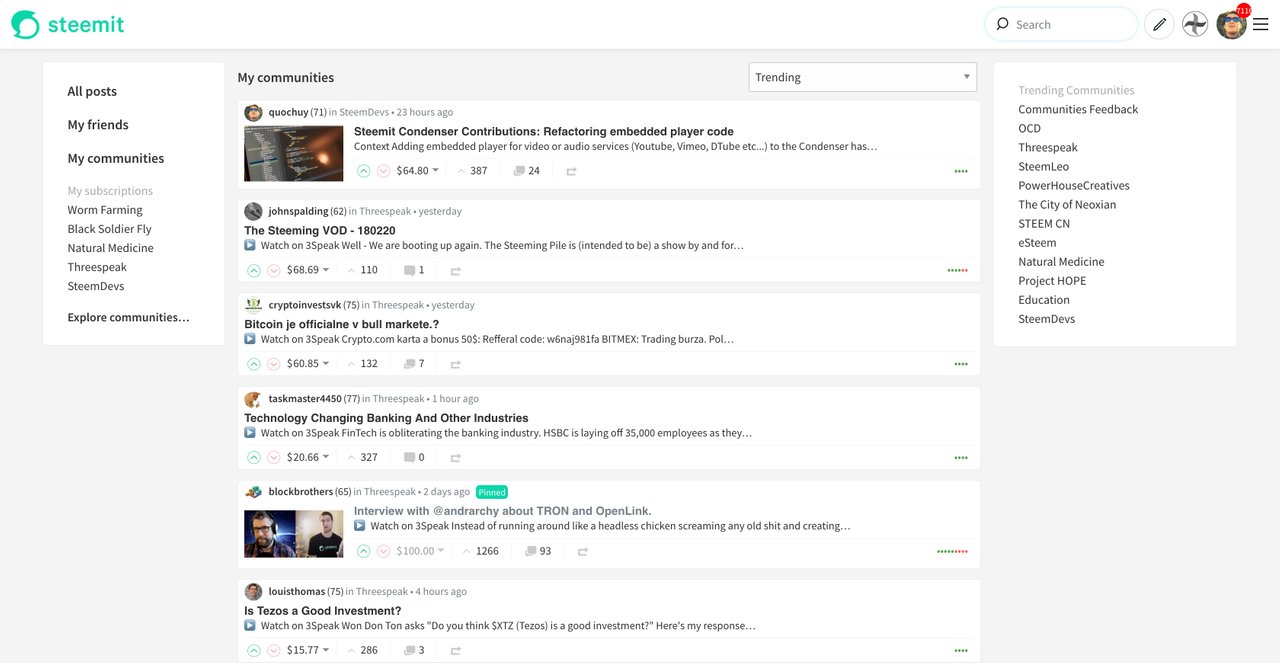This screenshot has width=1280, height=663.
Task: Downvote Technology Changing Banking post
Action: 273,457
